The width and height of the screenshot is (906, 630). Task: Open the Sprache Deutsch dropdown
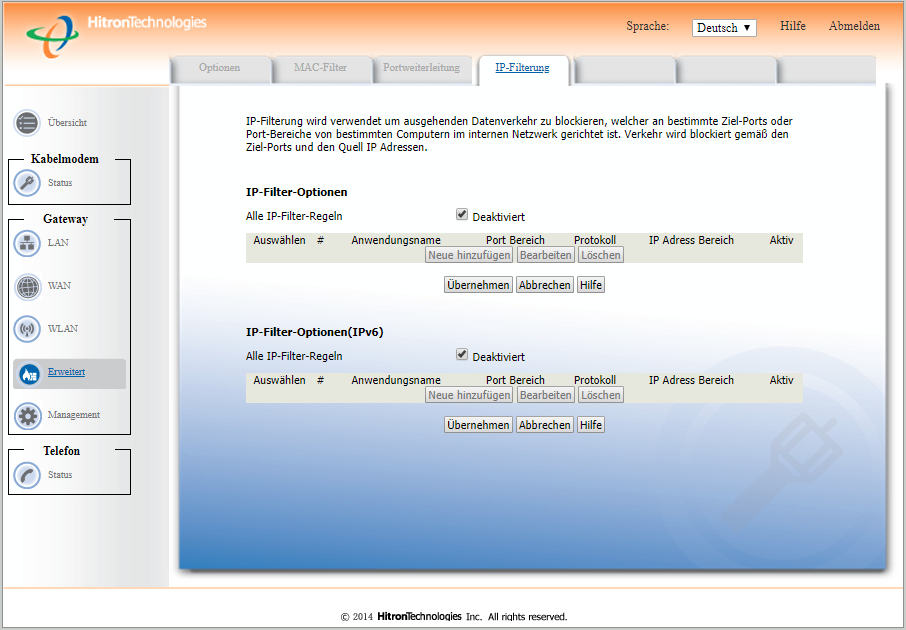[724, 28]
